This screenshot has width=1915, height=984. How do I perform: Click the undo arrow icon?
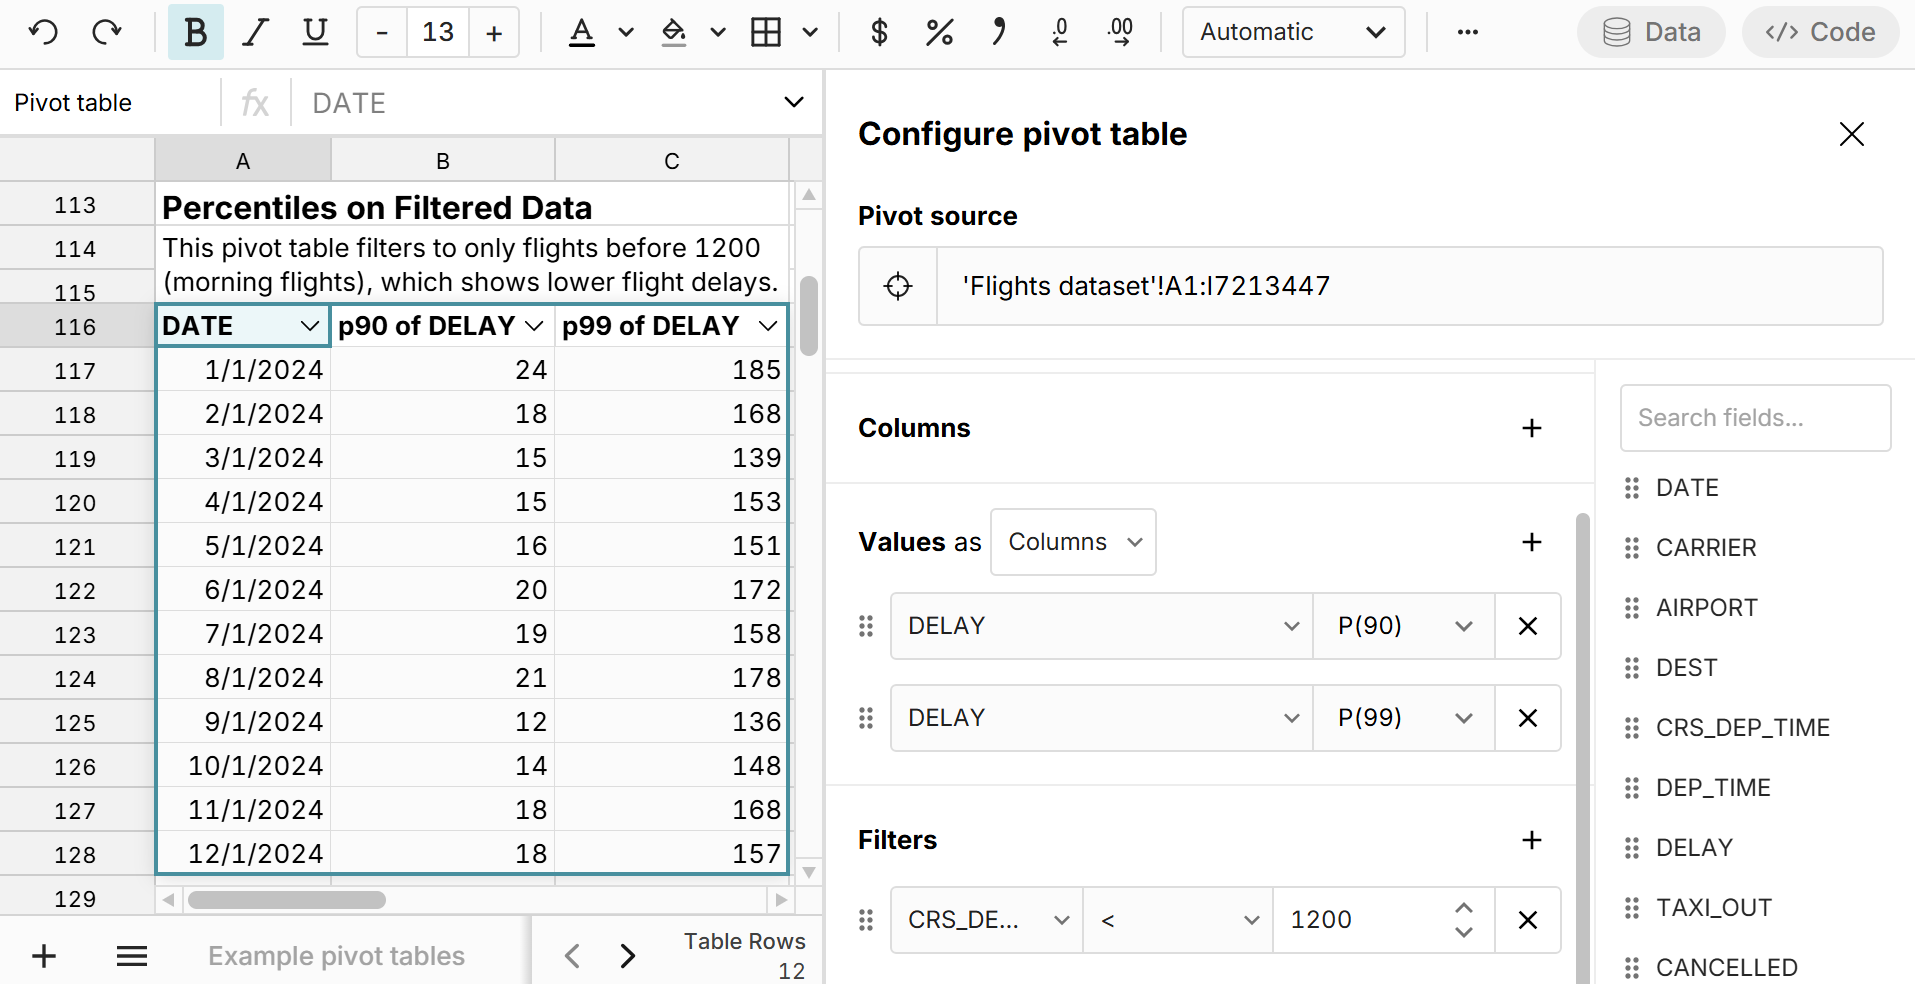[x=43, y=32]
